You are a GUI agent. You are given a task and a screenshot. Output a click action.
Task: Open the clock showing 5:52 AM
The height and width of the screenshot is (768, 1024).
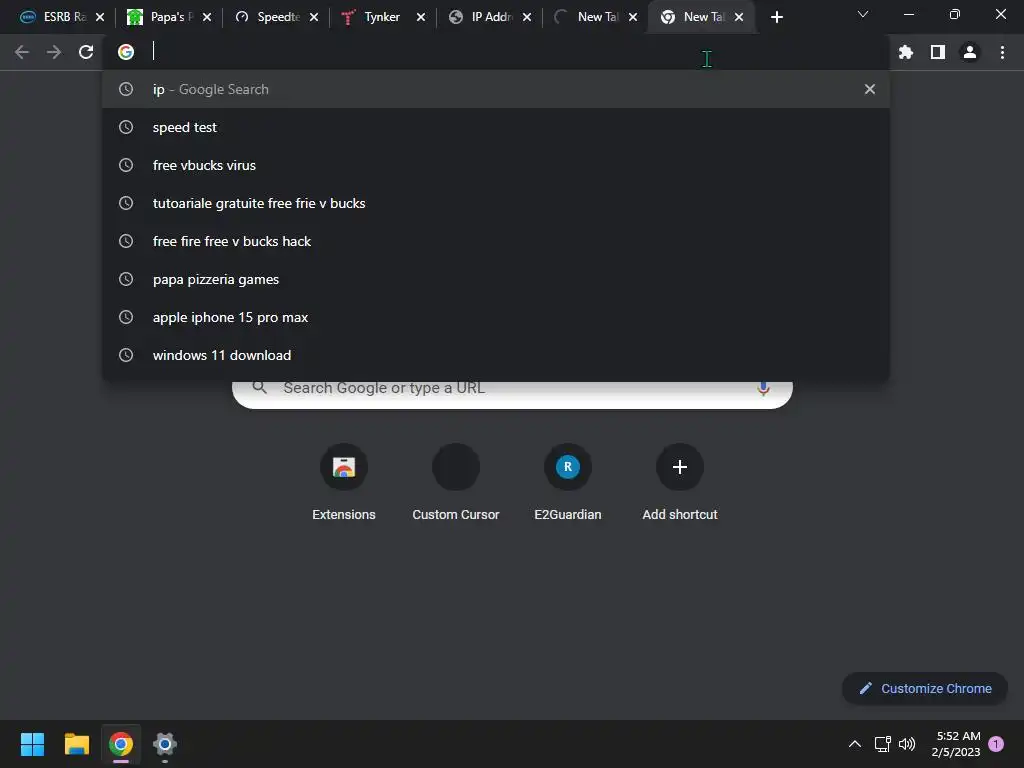point(956,744)
